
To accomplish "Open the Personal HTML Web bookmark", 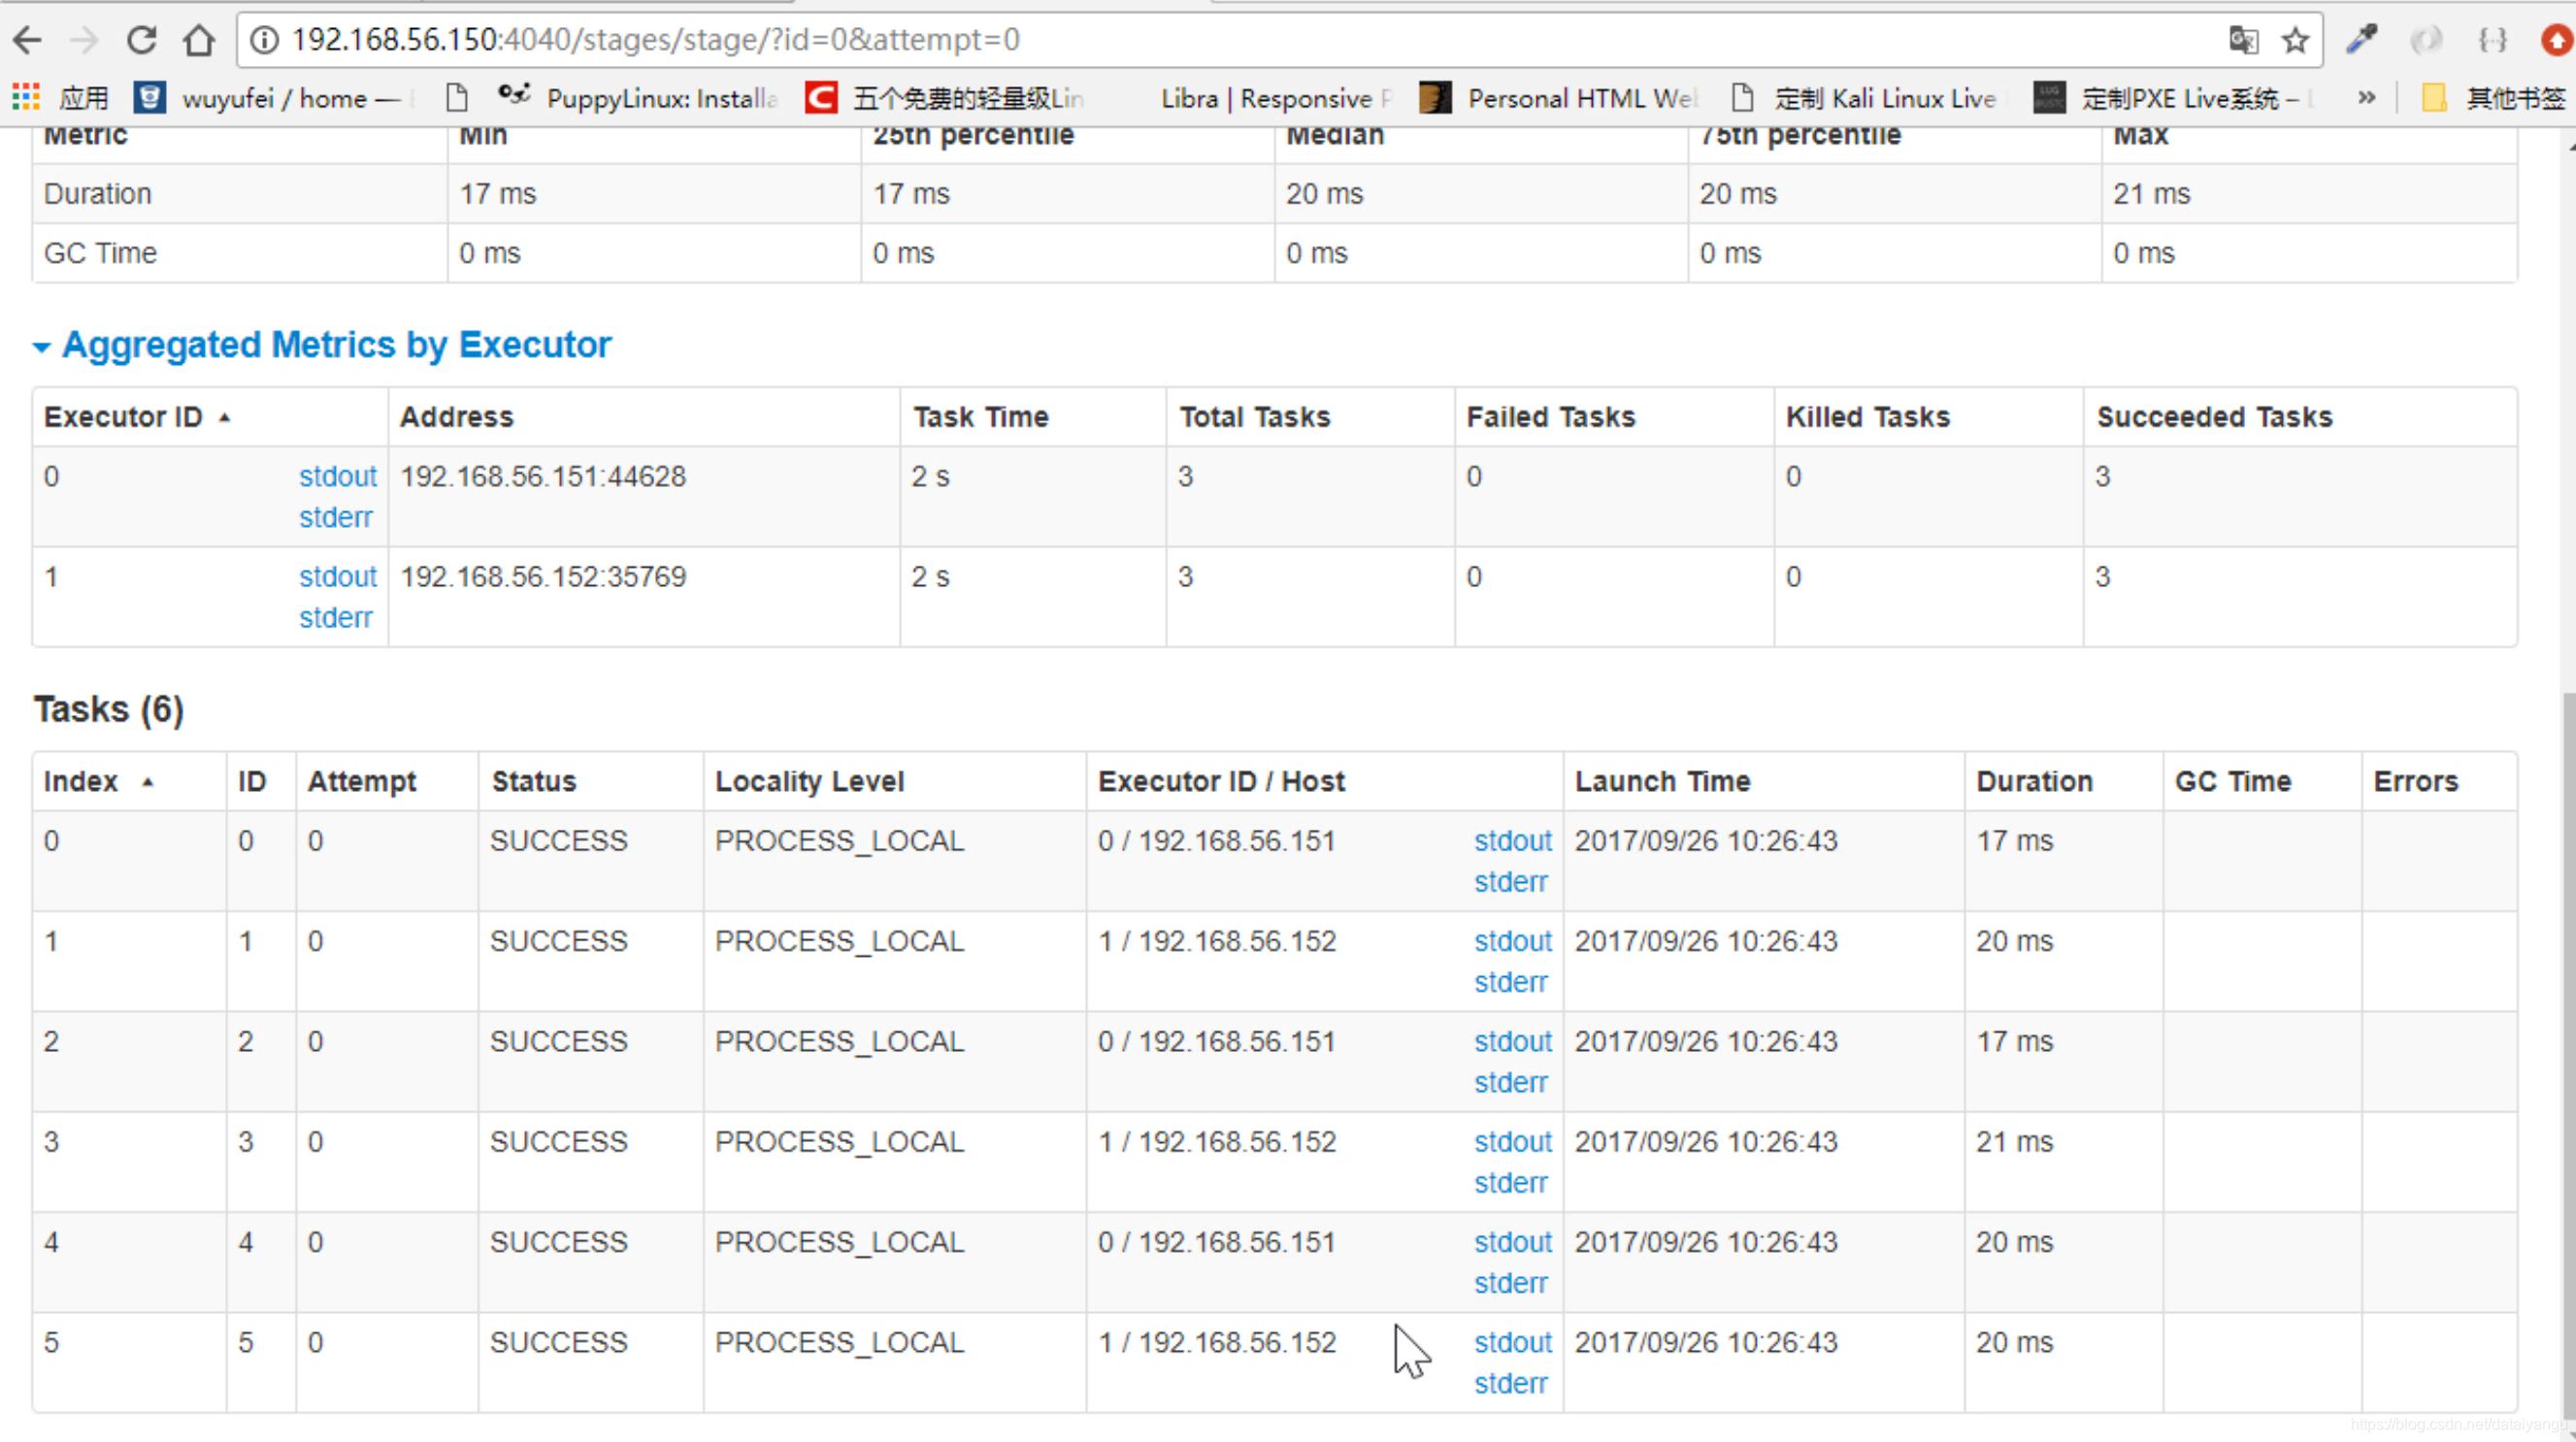I will [x=1558, y=98].
